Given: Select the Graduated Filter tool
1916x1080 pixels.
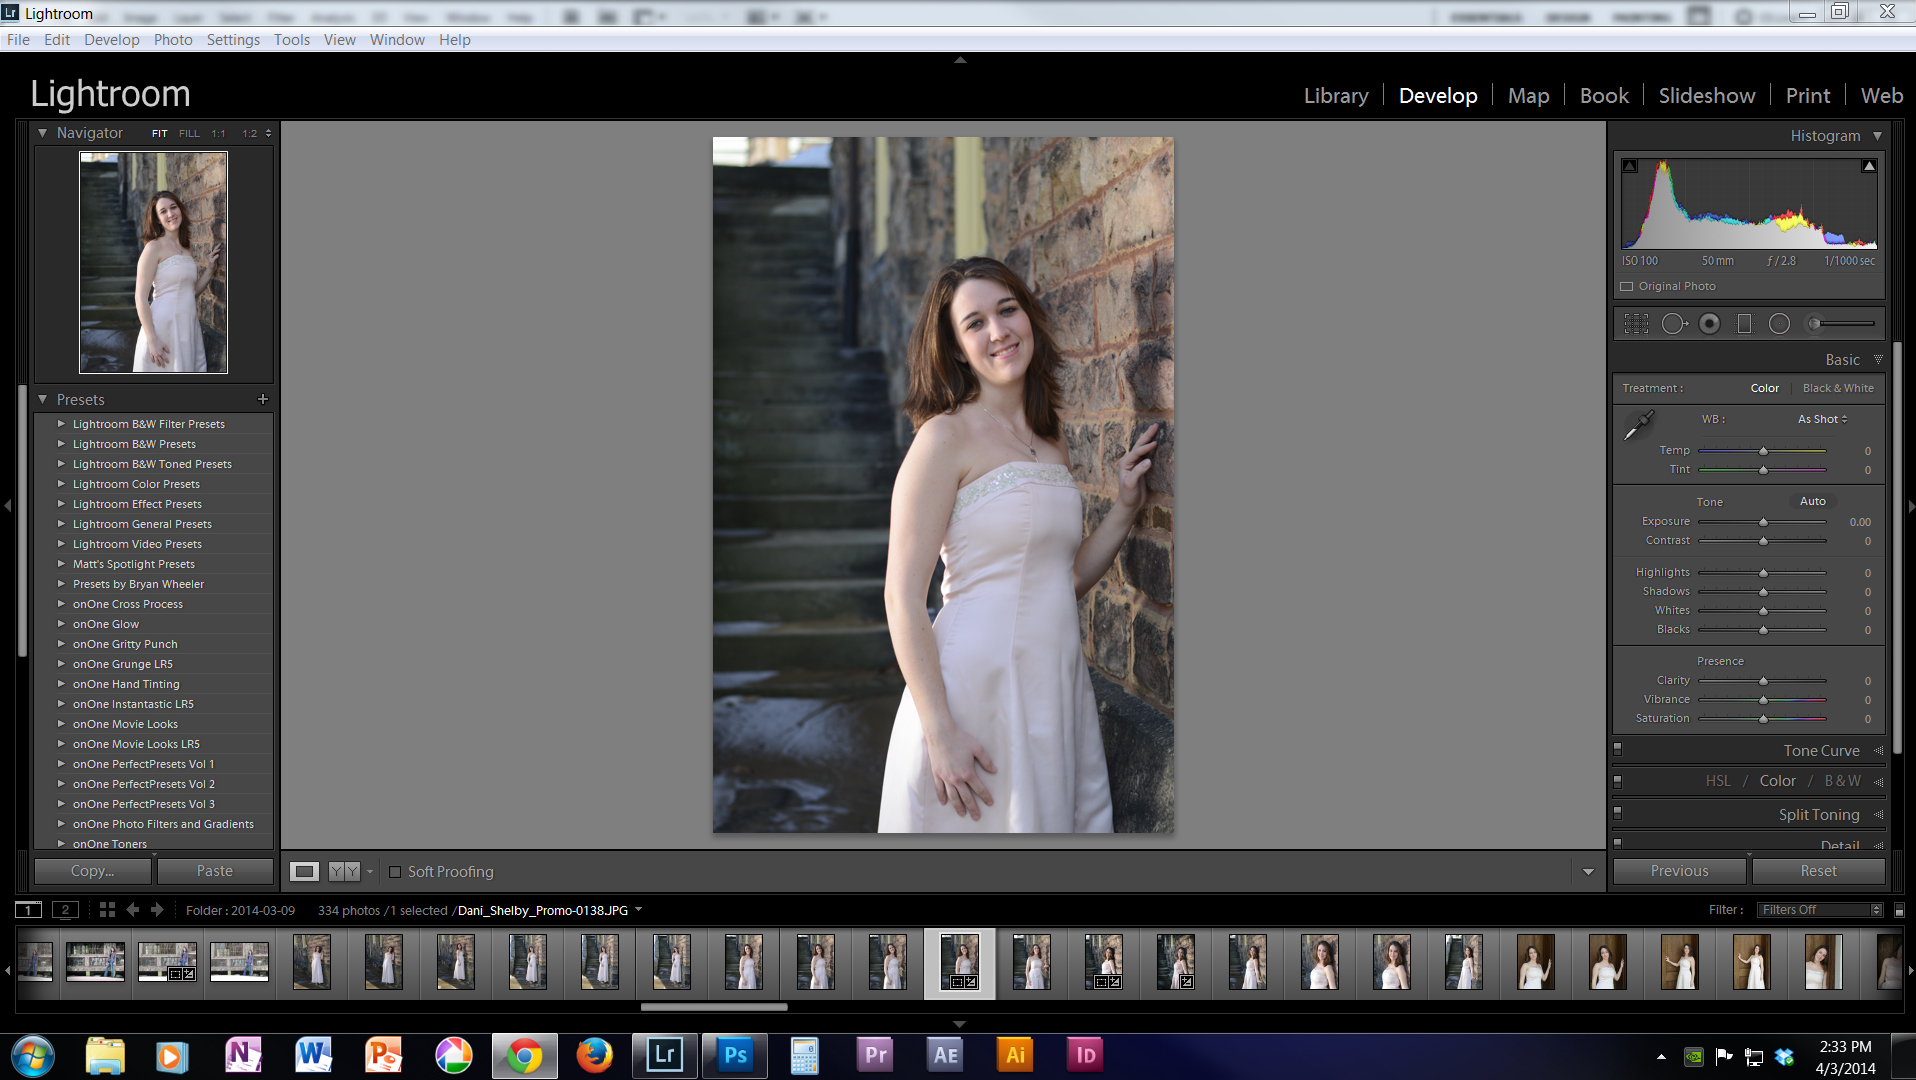Looking at the screenshot, I should coord(1744,324).
